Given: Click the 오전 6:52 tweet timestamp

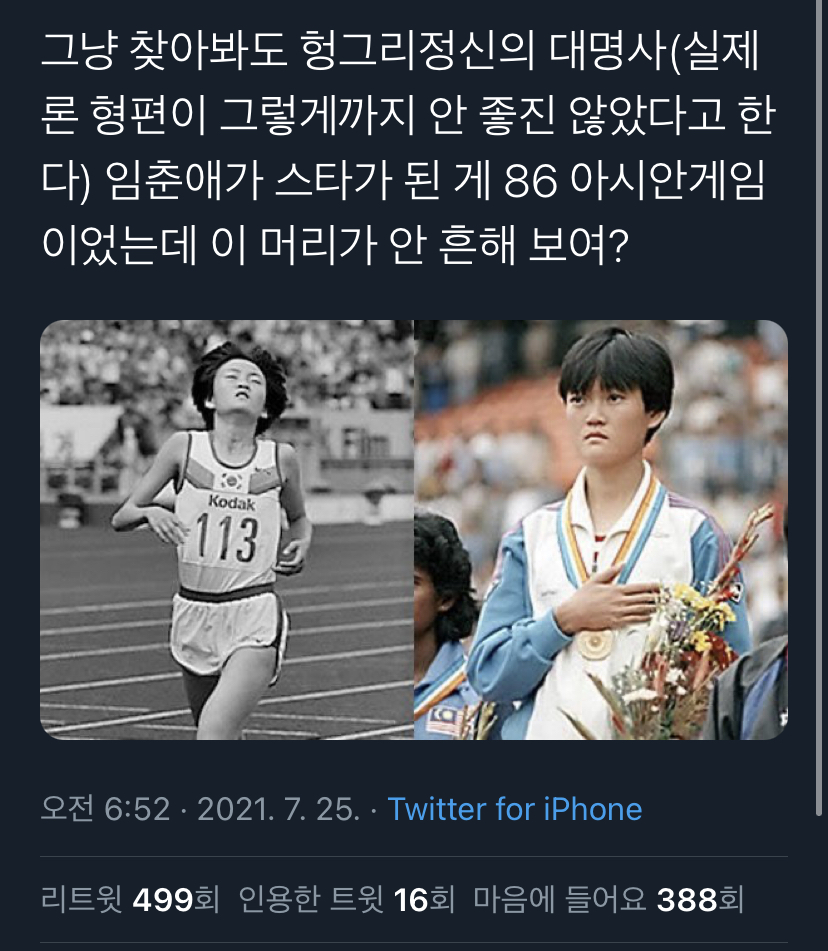Looking at the screenshot, I should 105,808.
